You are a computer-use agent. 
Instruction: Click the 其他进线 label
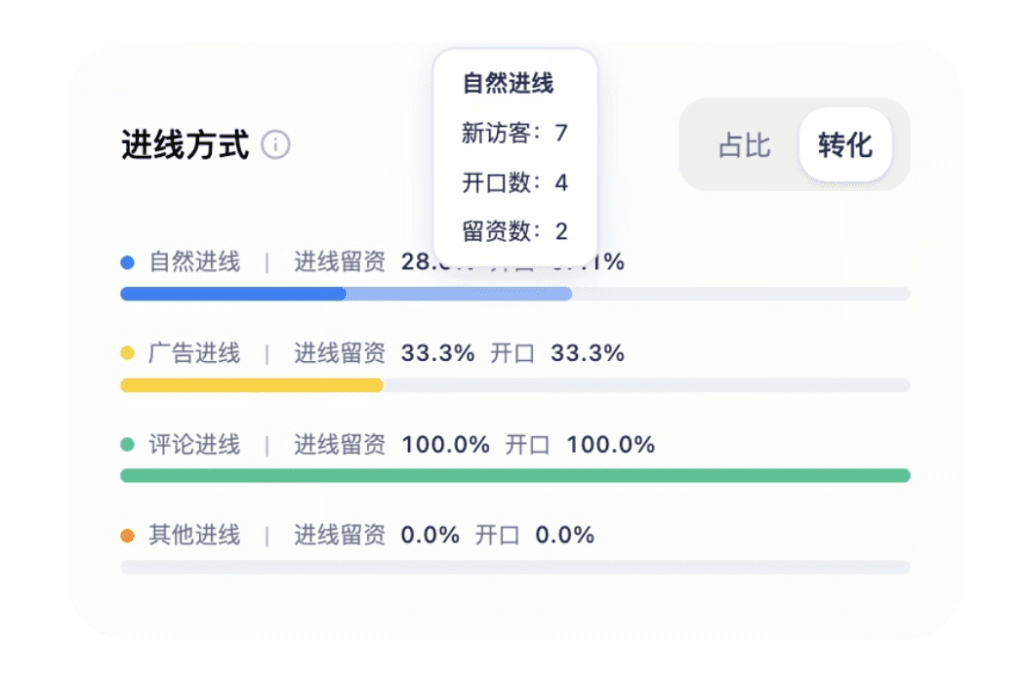pyautogui.click(x=195, y=536)
